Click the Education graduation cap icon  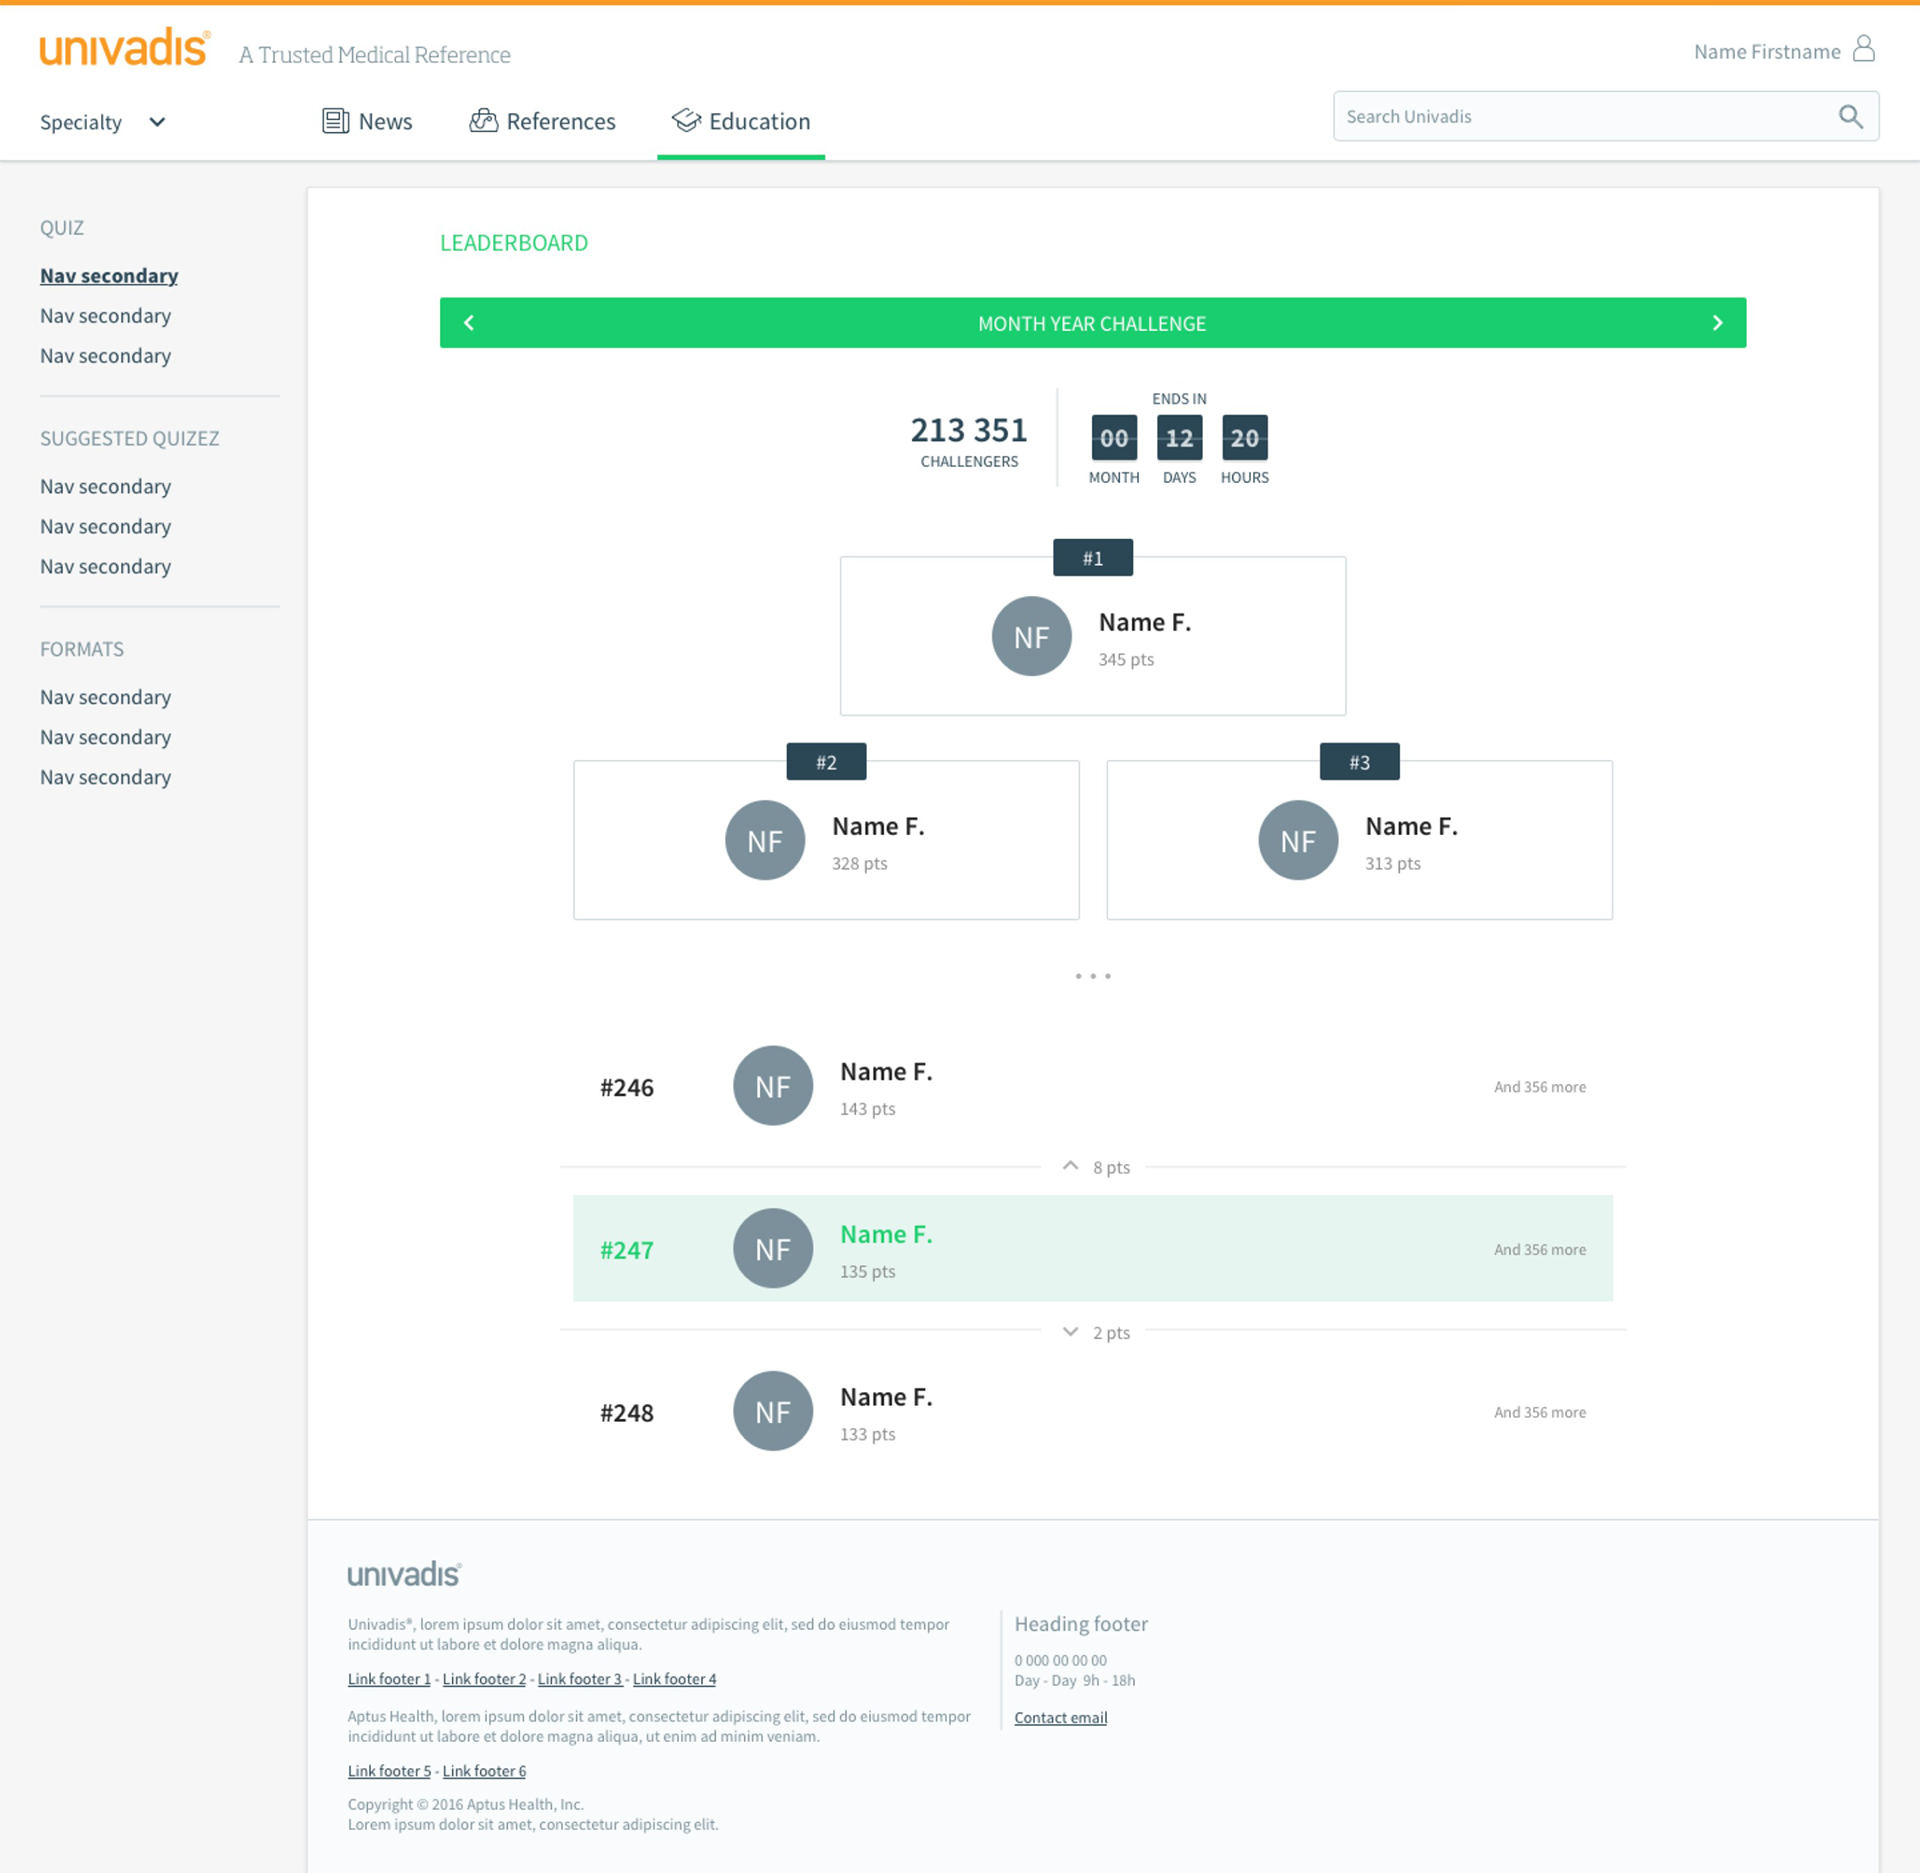tap(686, 120)
